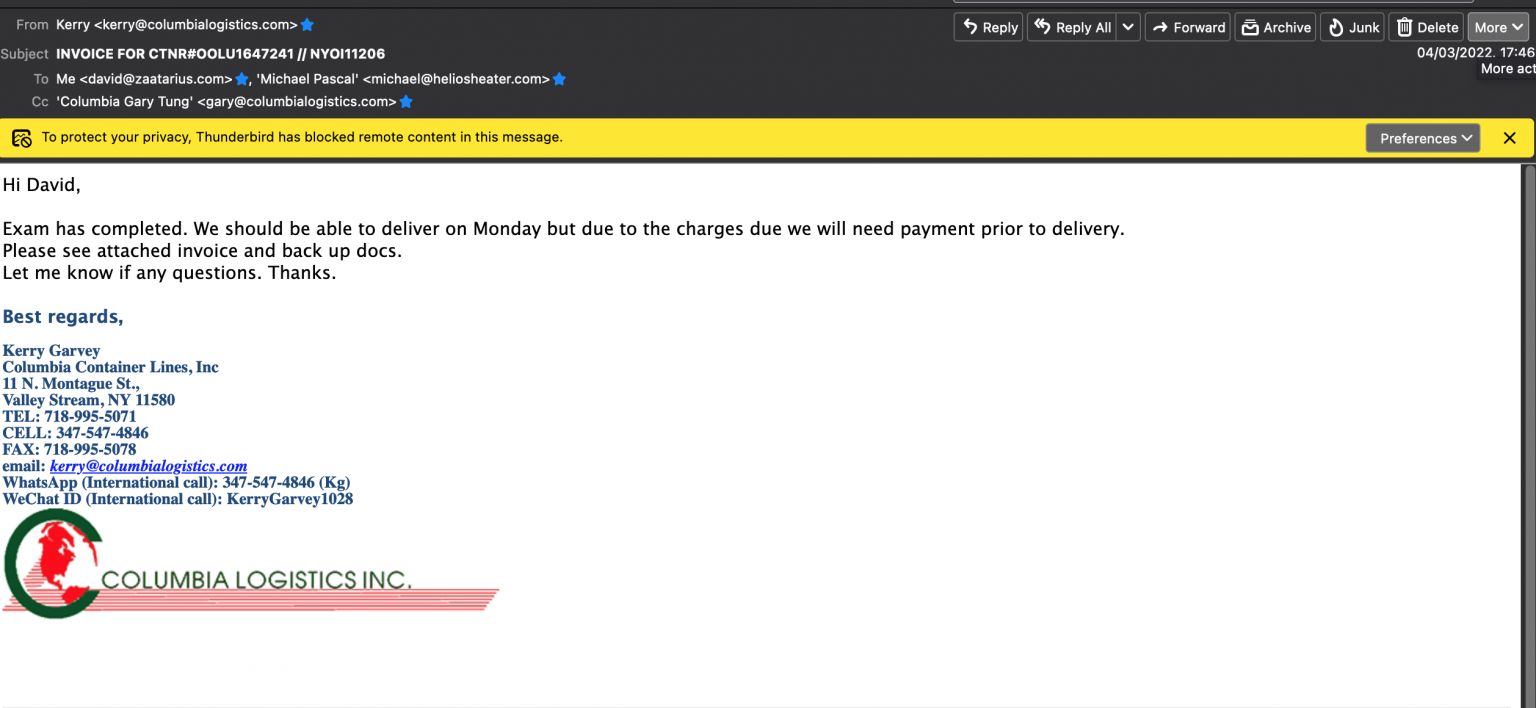The height and width of the screenshot is (708, 1536).
Task: Click the blocked remote content icon
Action: click(x=21, y=138)
